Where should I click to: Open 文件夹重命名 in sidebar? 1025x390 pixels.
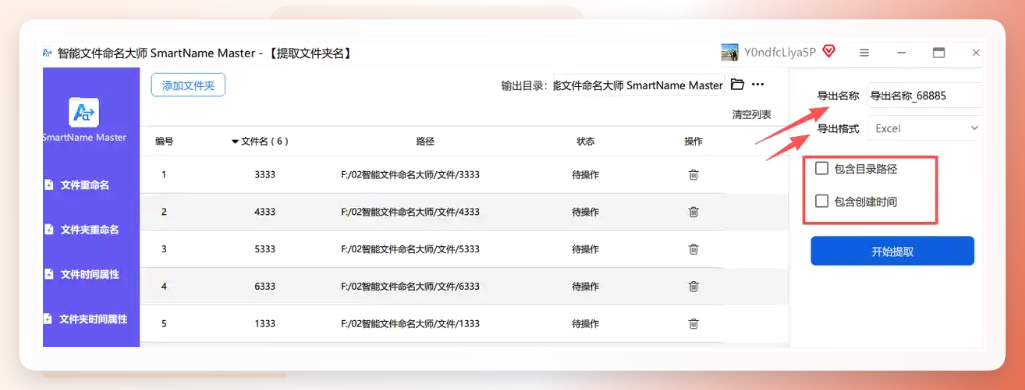pyautogui.click(x=81, y=229)
